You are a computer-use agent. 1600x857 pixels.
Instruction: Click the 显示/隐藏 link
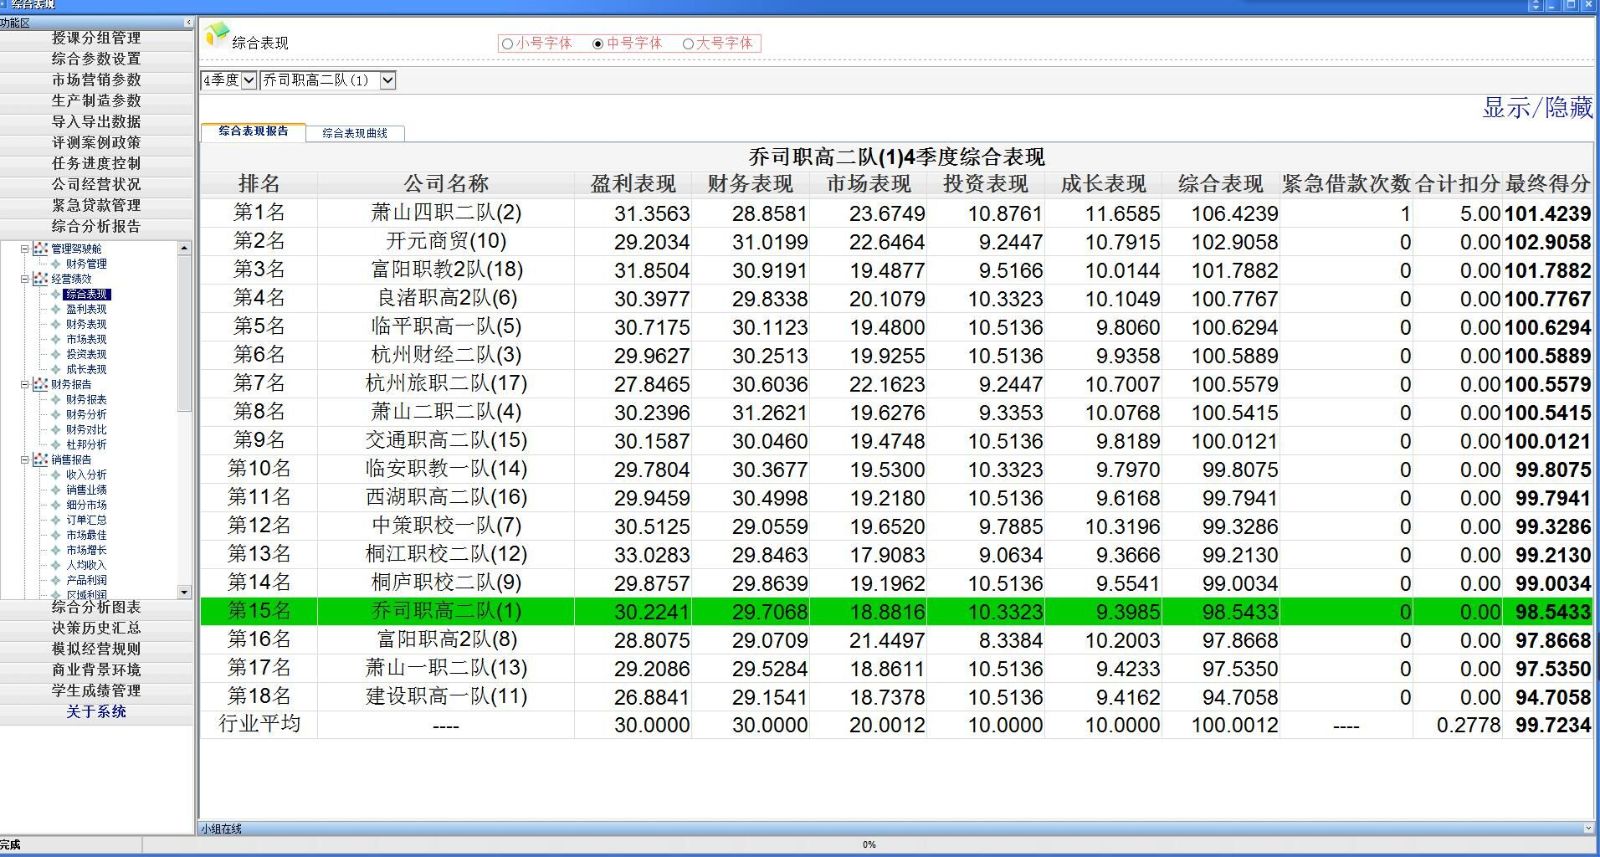(1536, 108)
